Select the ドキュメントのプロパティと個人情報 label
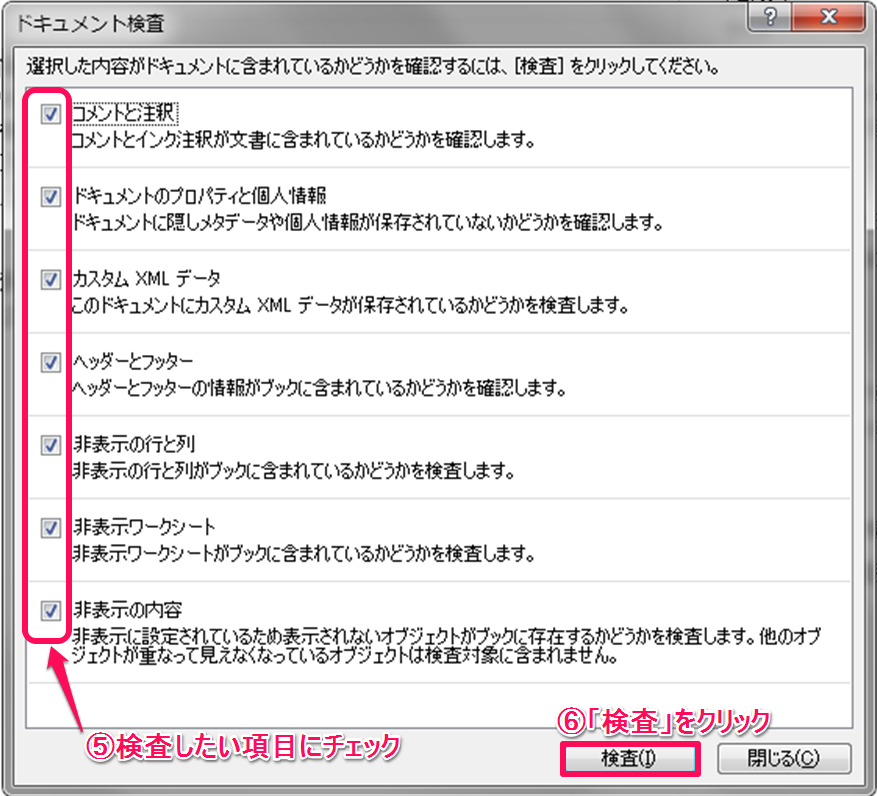Viewport: 877px width, 796px height. coord(199,196)
